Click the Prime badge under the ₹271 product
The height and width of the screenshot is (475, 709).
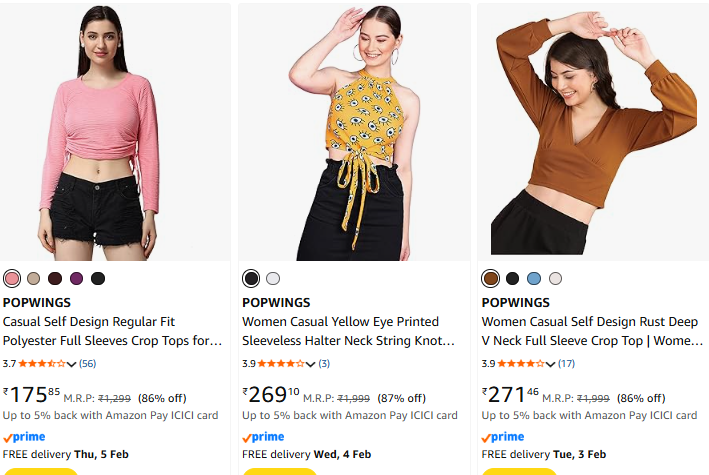click(x=503, y=437)
